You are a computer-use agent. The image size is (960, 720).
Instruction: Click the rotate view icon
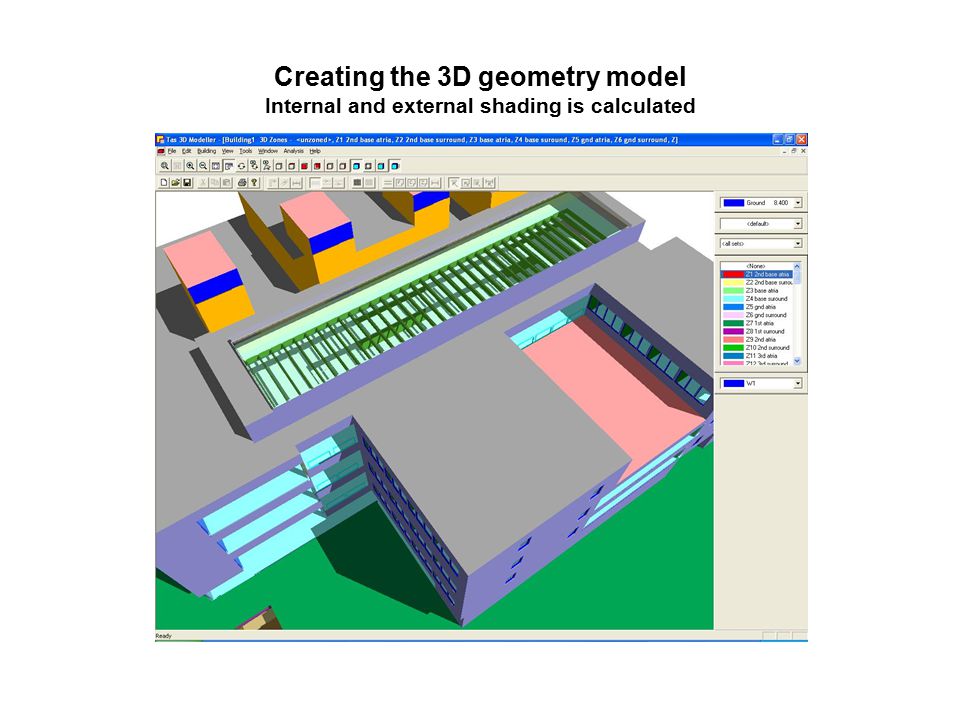[x=242, y=166]
